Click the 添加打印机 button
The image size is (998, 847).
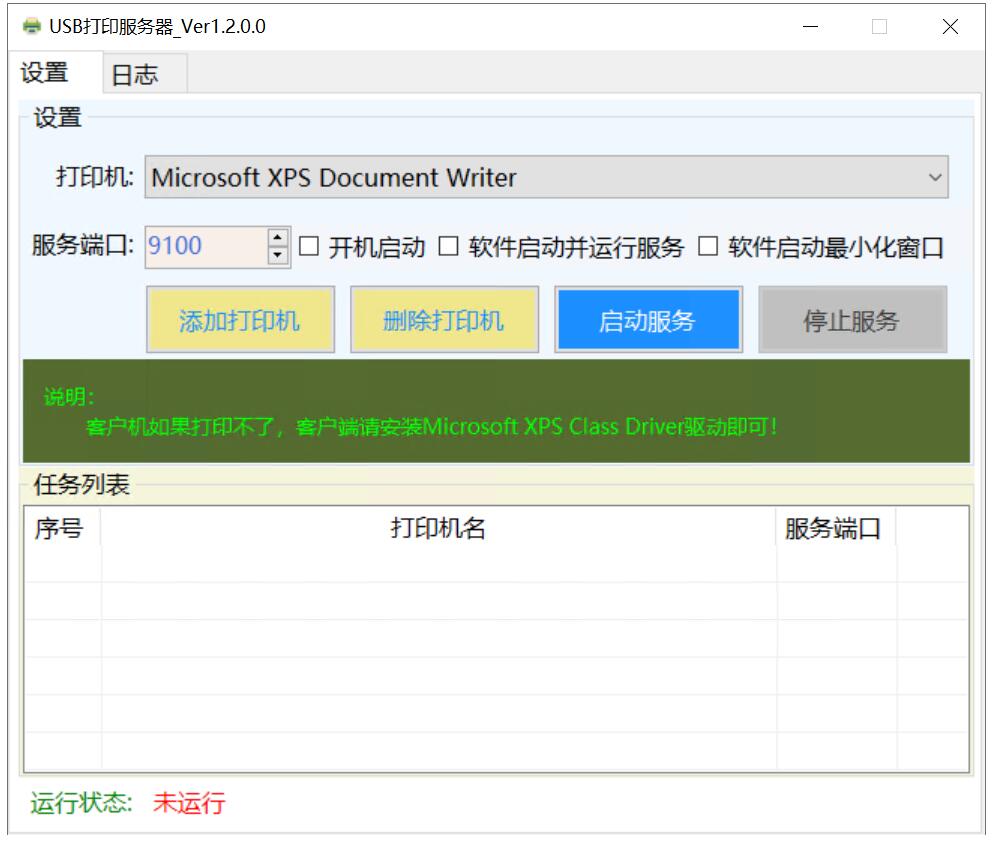pyautogui.click(x=241, y=321)
